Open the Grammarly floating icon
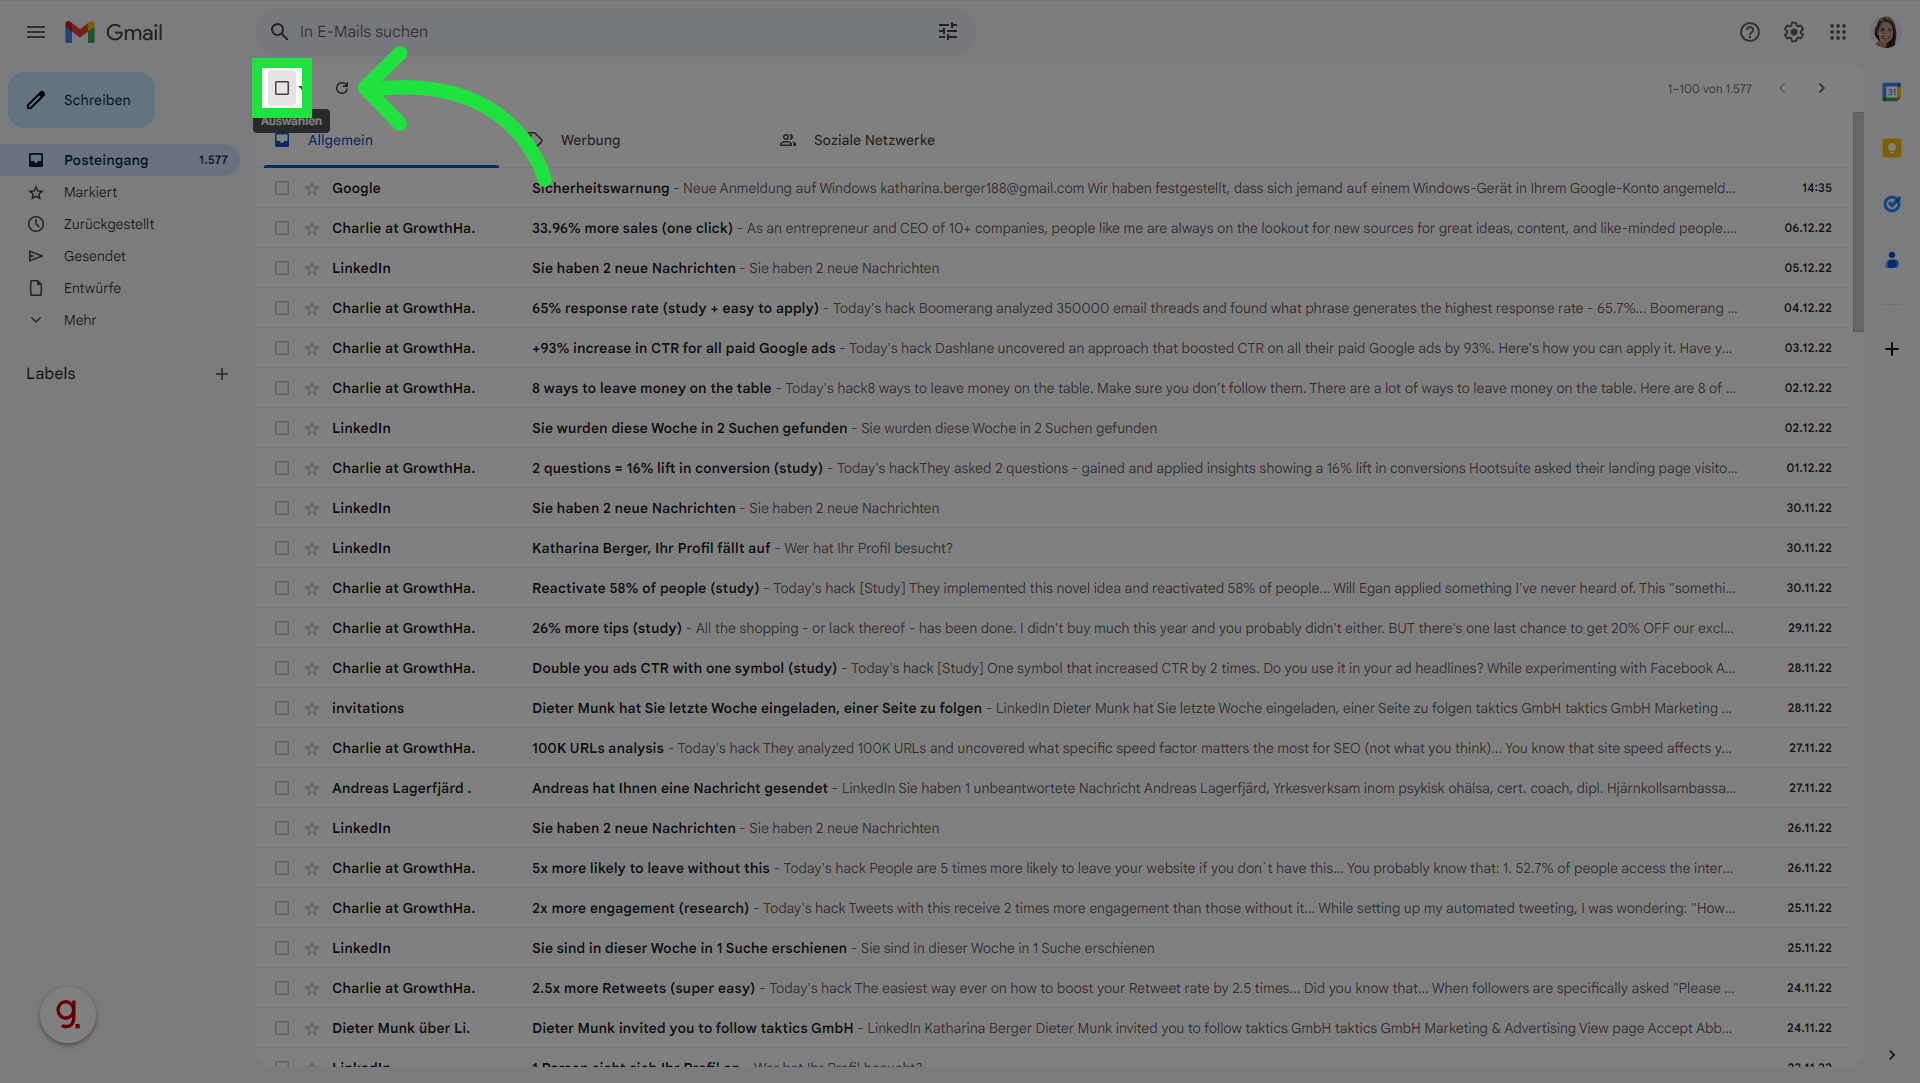This screenshot has height=1083, width=1920. pos(68,1015)
